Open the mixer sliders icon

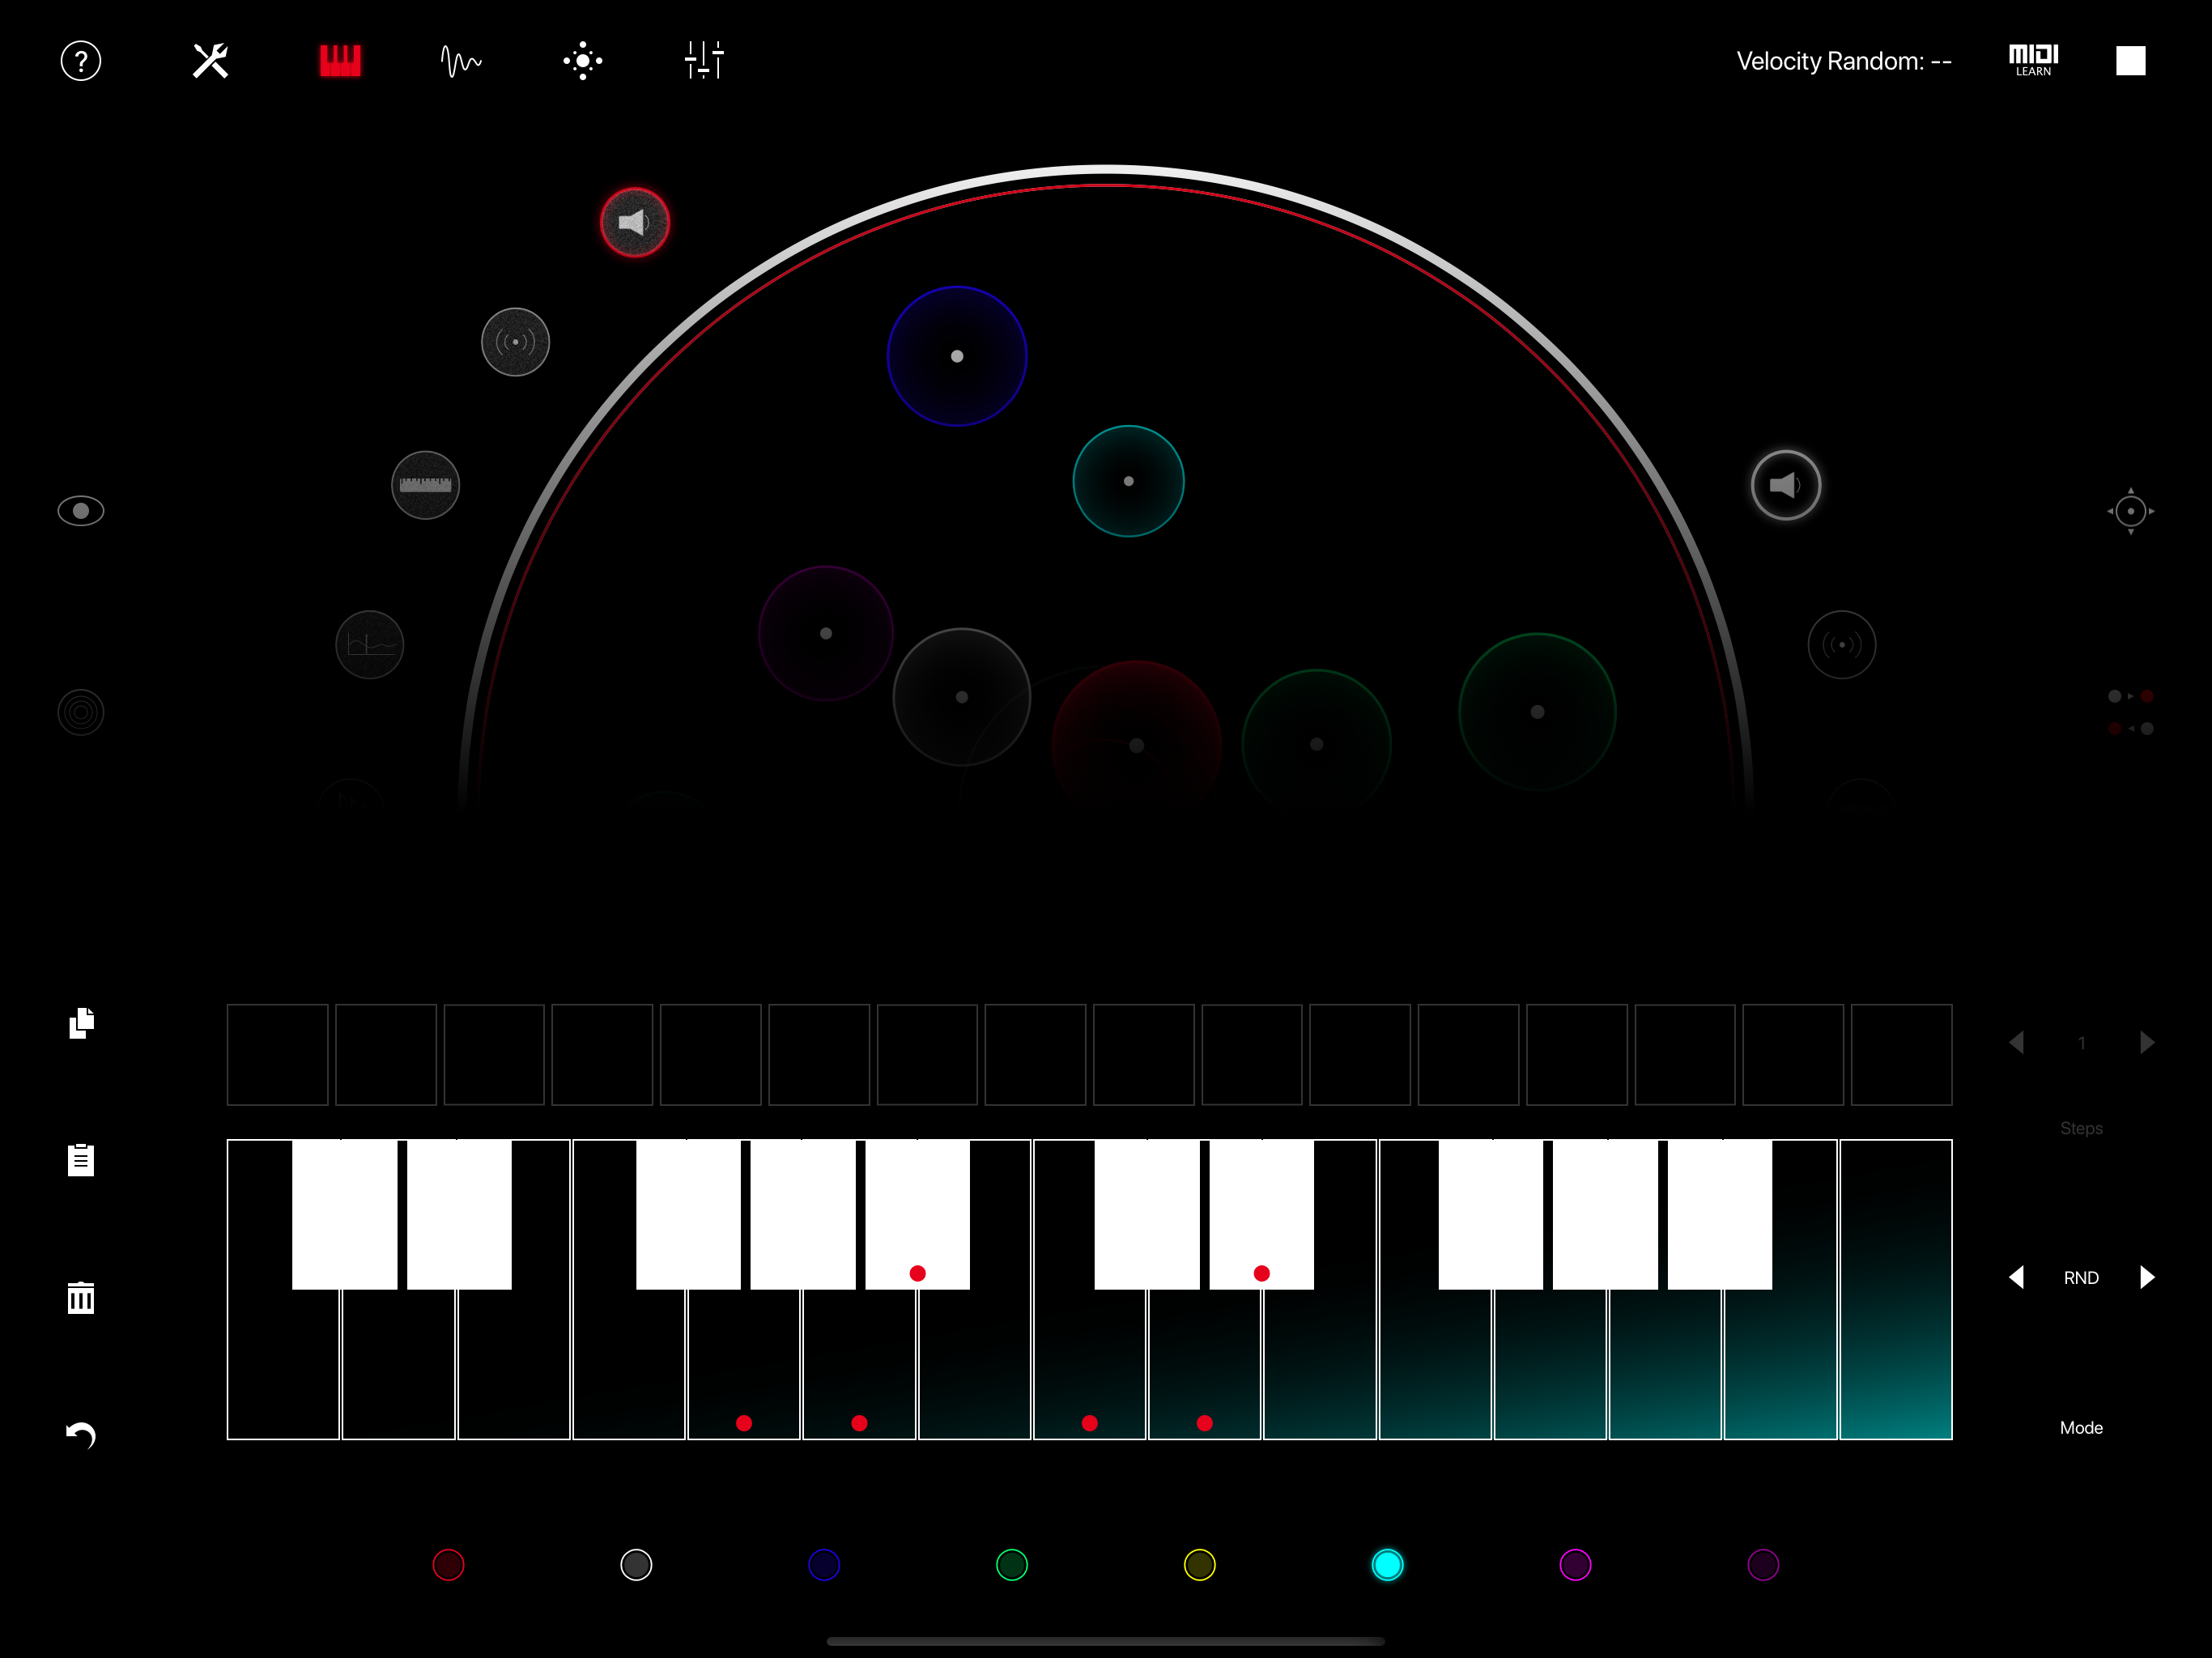point(704,61)
